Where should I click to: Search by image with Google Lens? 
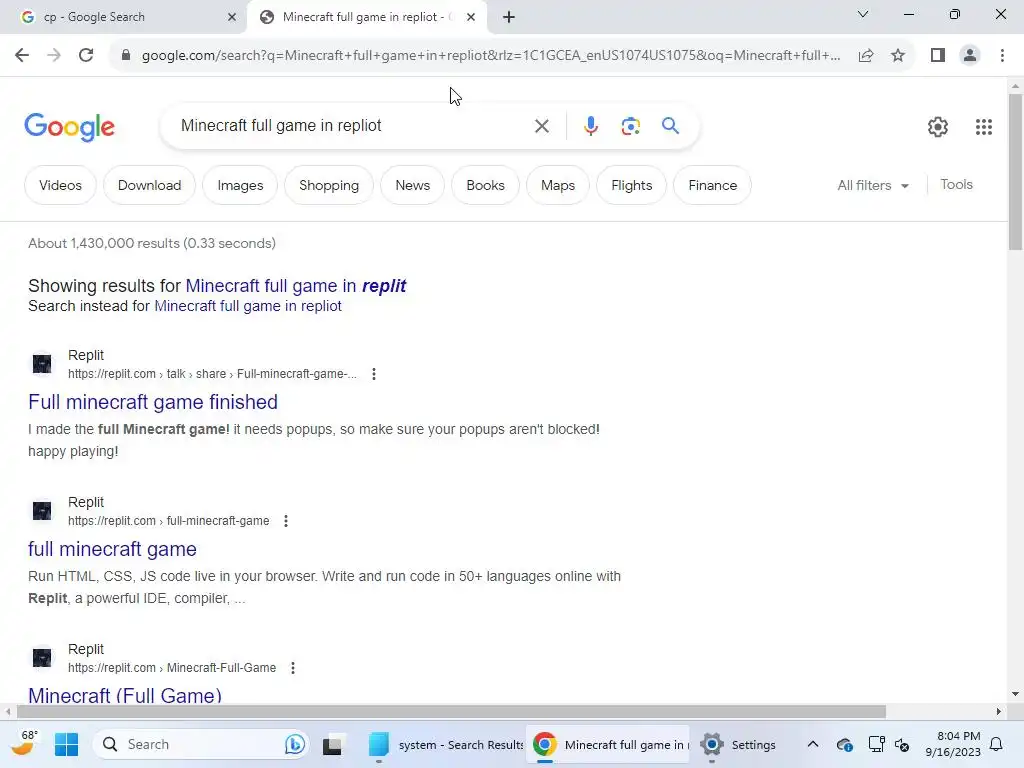[x=630, y=125]
